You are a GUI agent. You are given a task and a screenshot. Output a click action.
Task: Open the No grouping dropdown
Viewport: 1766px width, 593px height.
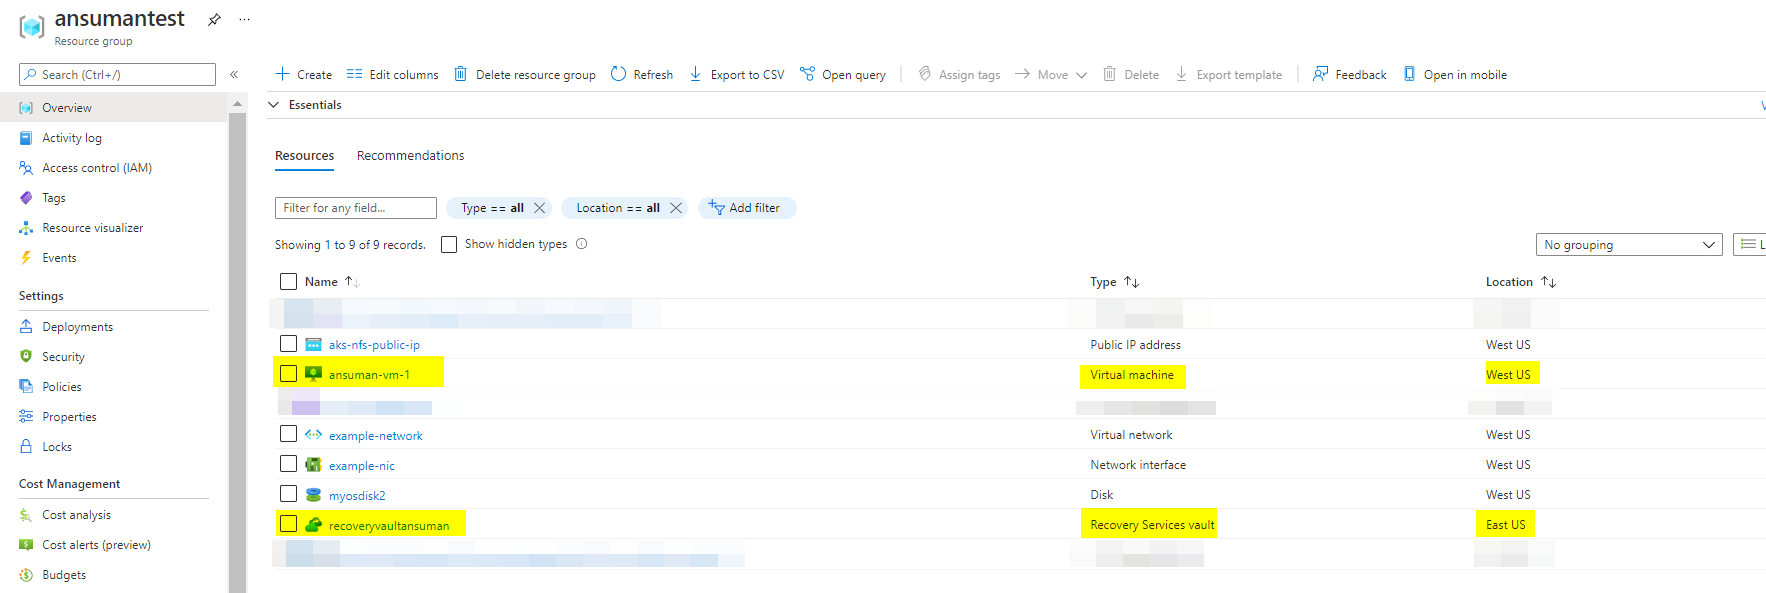click(x=1629, y=245)
